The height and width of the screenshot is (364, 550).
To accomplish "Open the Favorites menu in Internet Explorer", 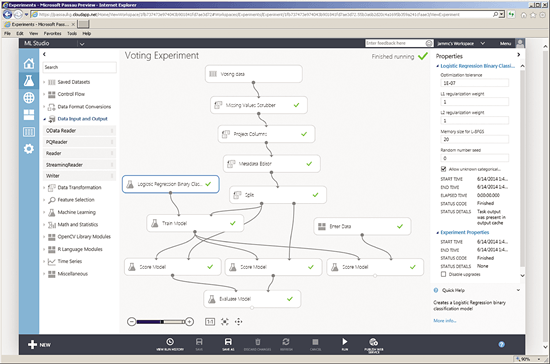I will [x=52, y=33].
